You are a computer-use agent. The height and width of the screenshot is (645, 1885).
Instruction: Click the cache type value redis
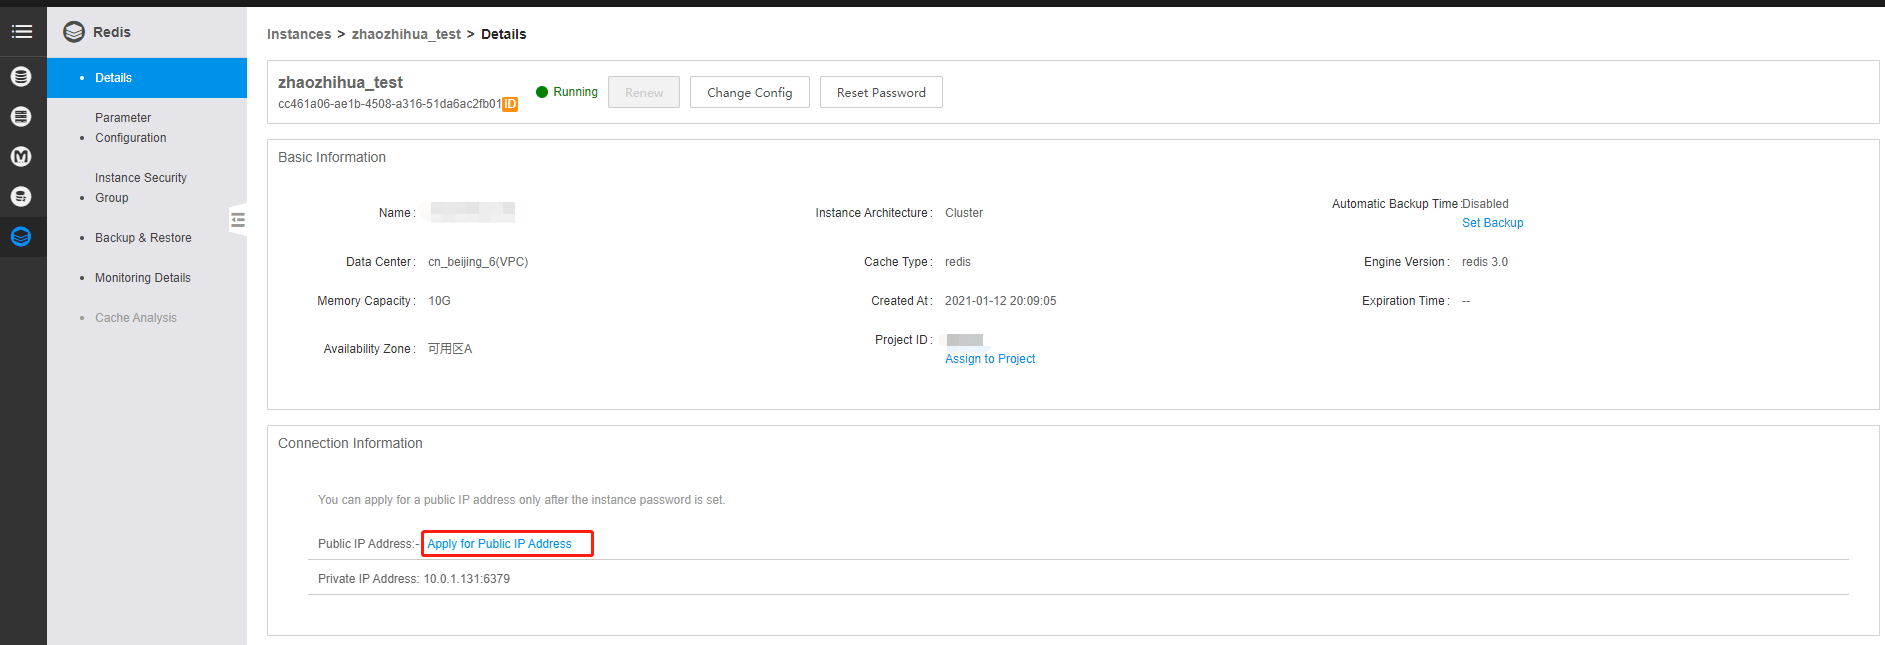(x=958, y=262)
